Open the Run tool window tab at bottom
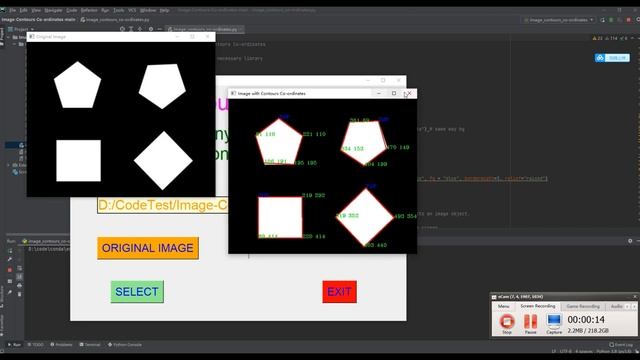This screenshot has height=360, width=640. [x=14, y=345]
